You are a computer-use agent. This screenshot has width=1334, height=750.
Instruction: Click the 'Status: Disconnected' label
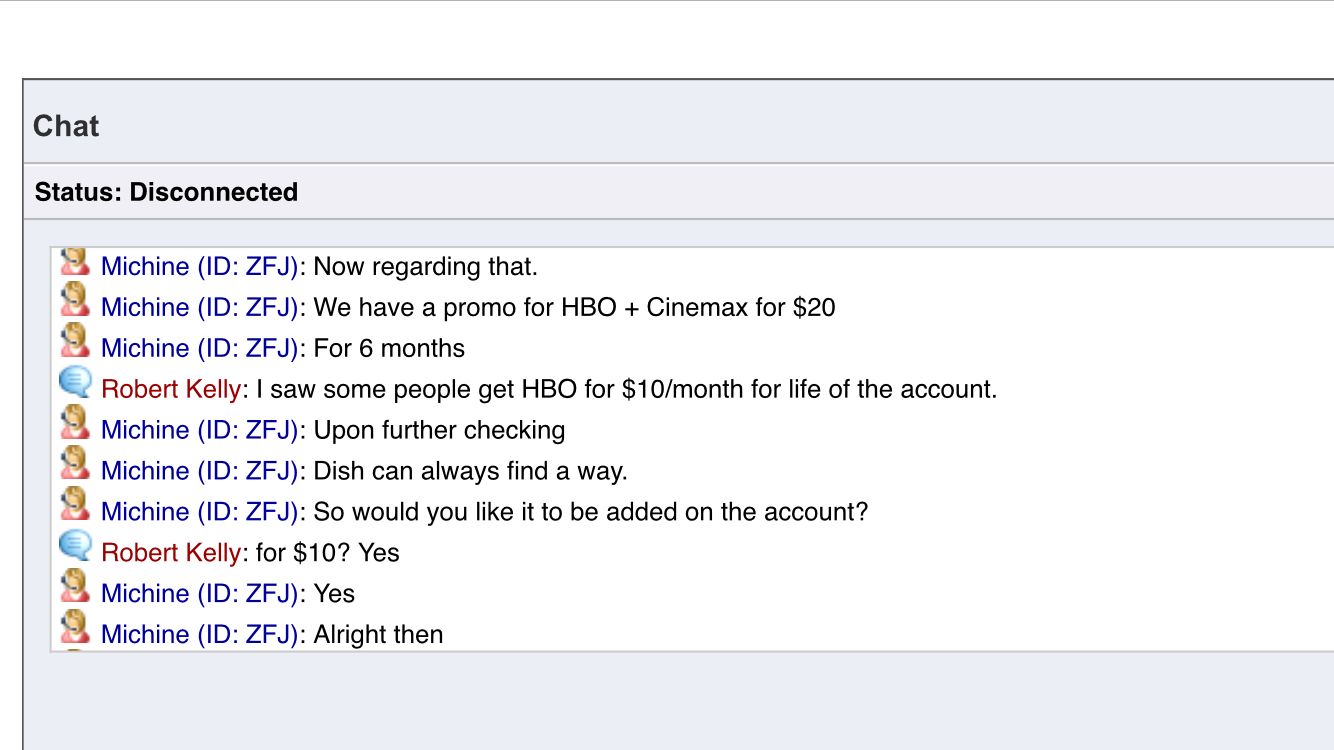coord(166,192)
